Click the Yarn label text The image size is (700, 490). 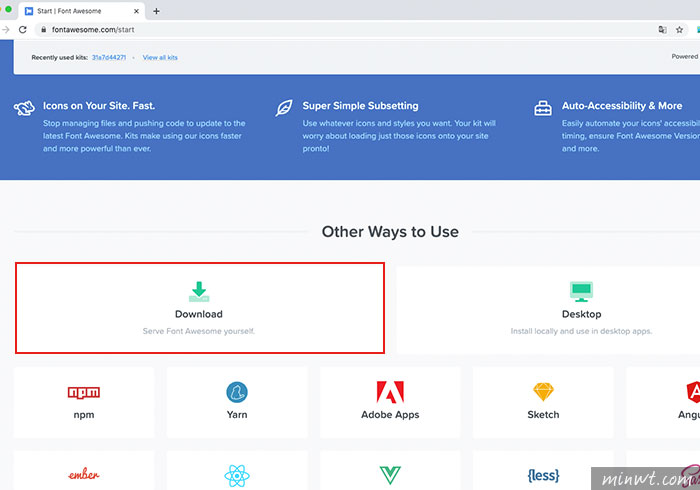coord(237,415)
